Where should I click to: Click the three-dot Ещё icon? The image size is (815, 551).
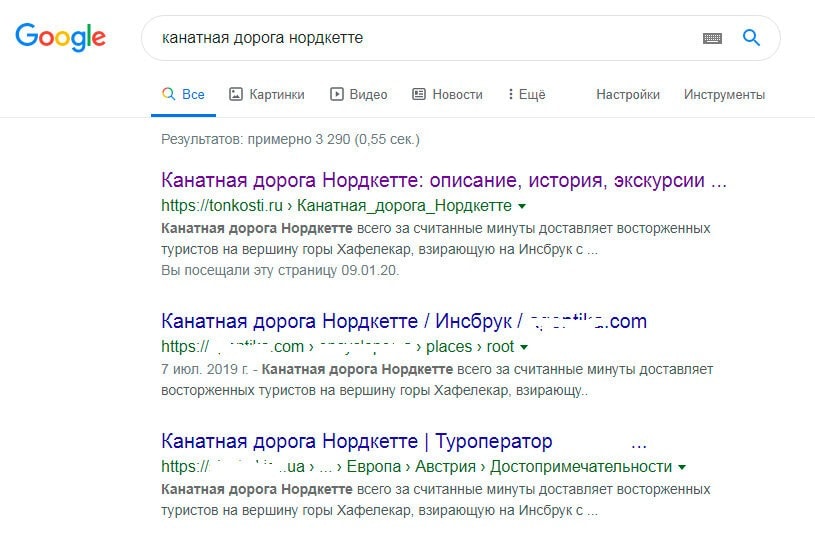coord(510,94)
